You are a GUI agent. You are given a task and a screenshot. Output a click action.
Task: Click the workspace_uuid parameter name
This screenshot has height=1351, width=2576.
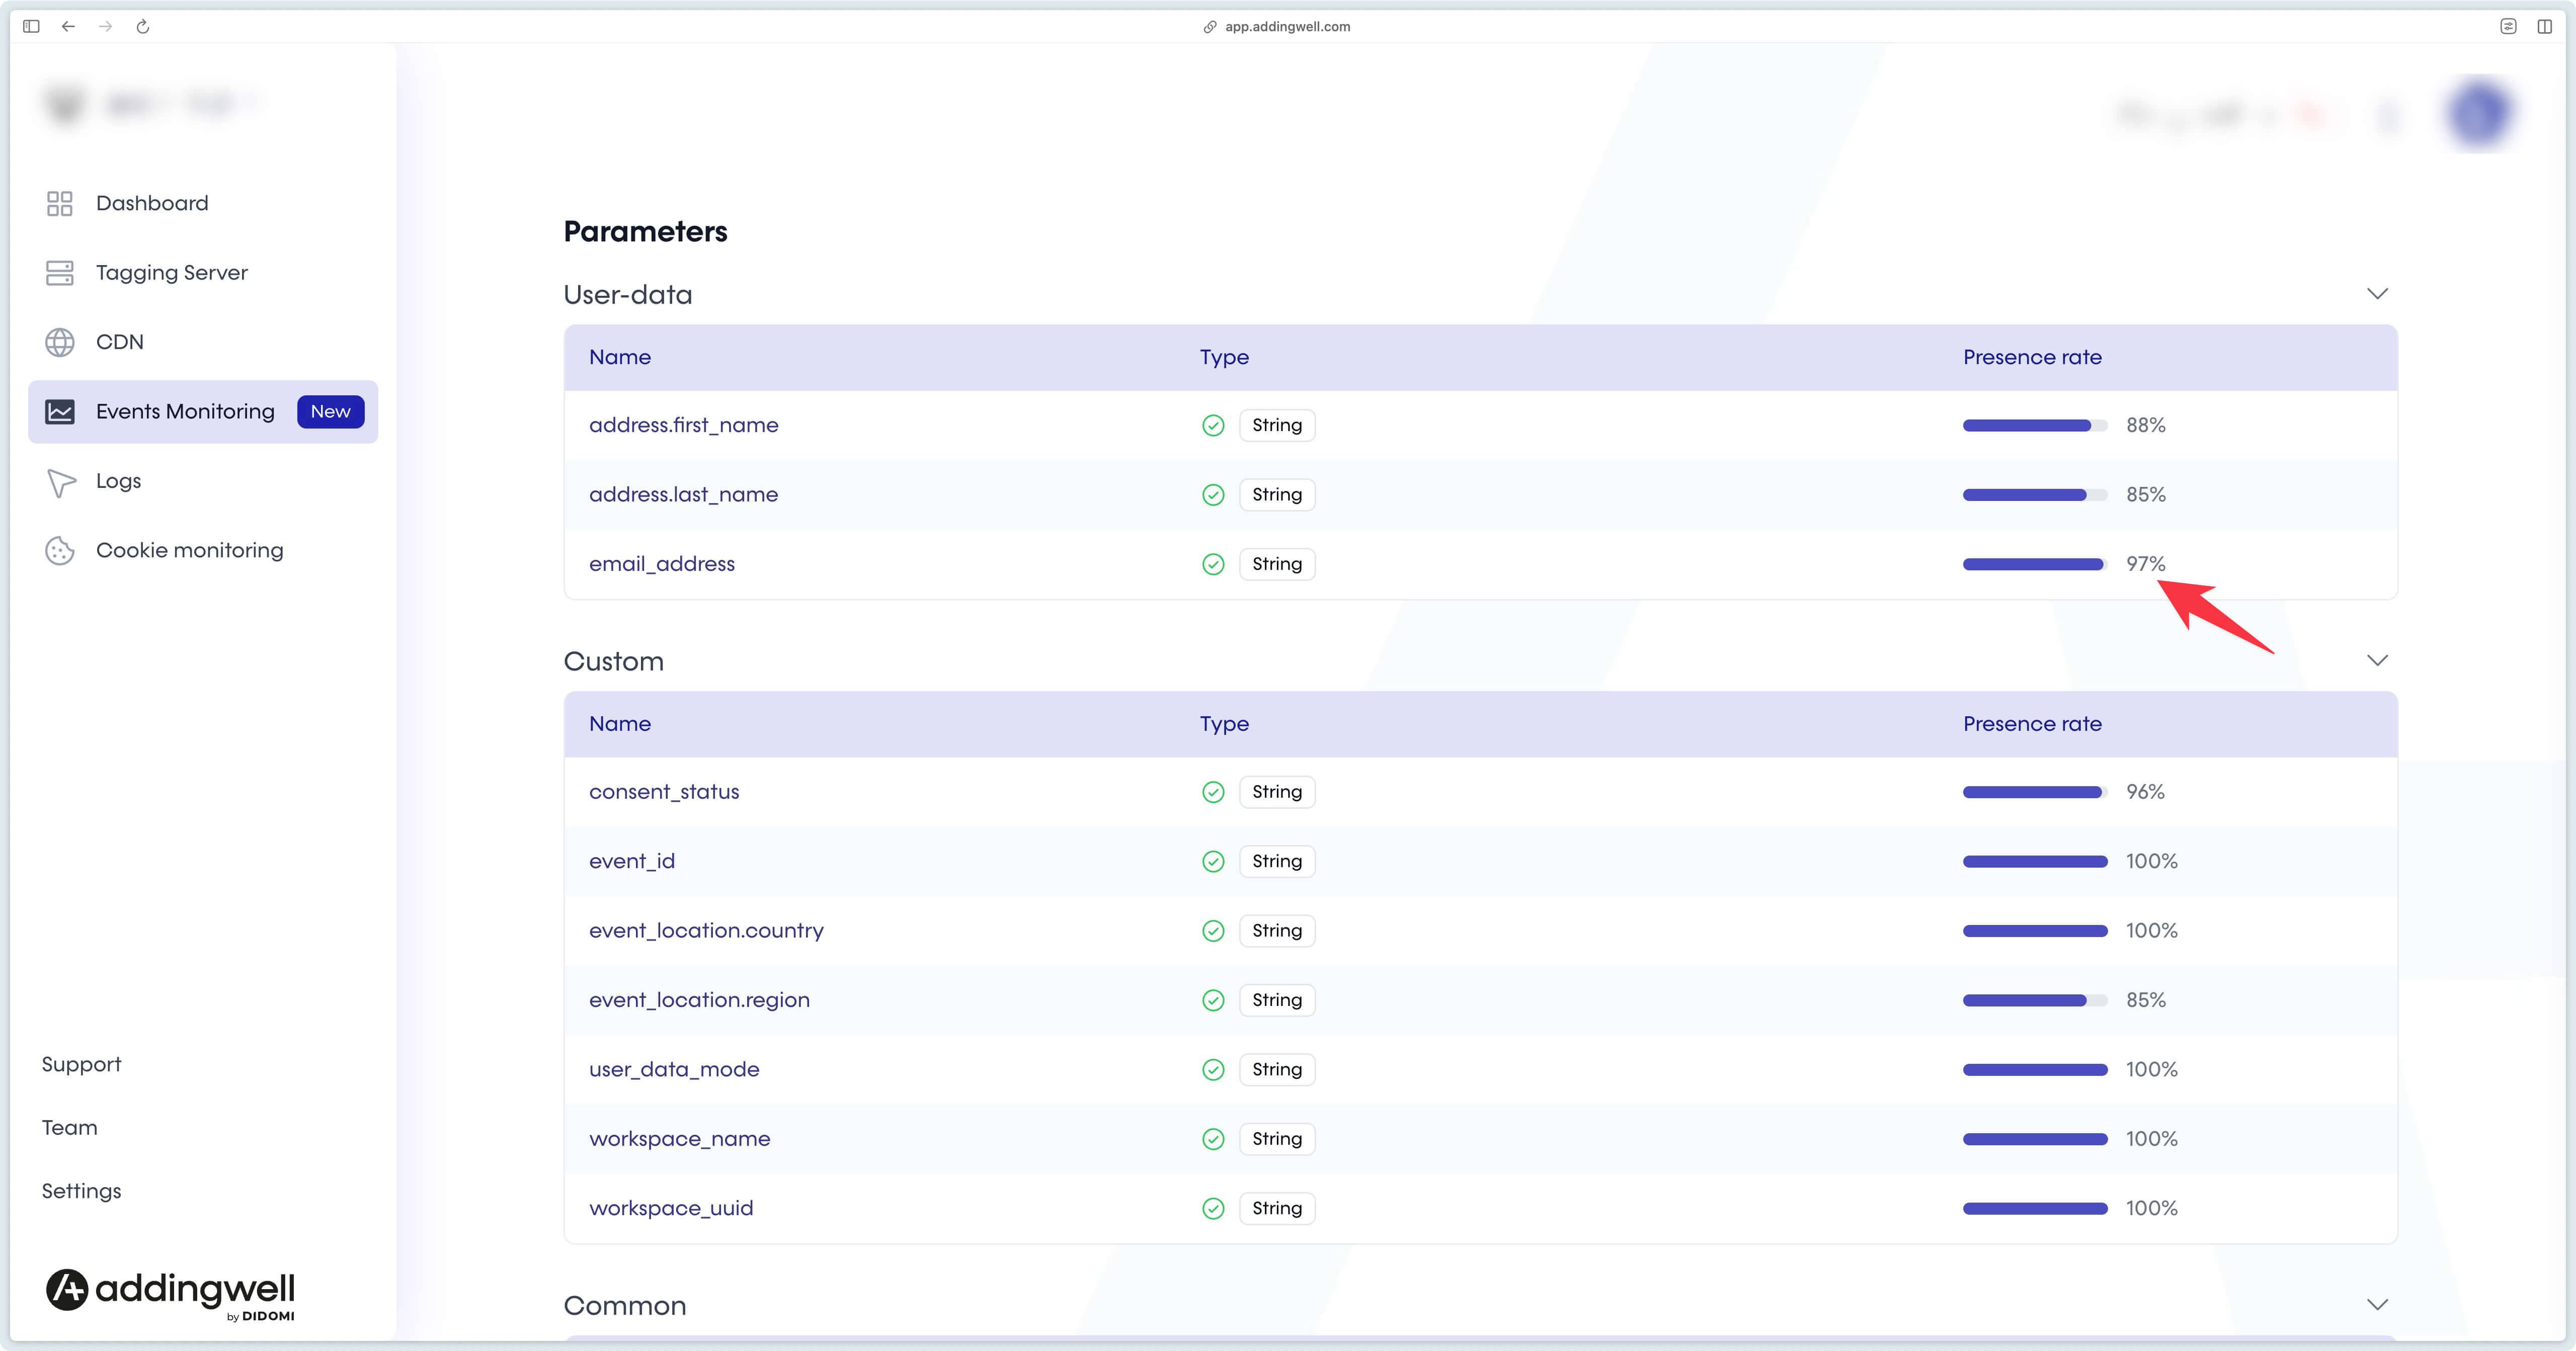pyautogui.click(x=672, y=1209)
